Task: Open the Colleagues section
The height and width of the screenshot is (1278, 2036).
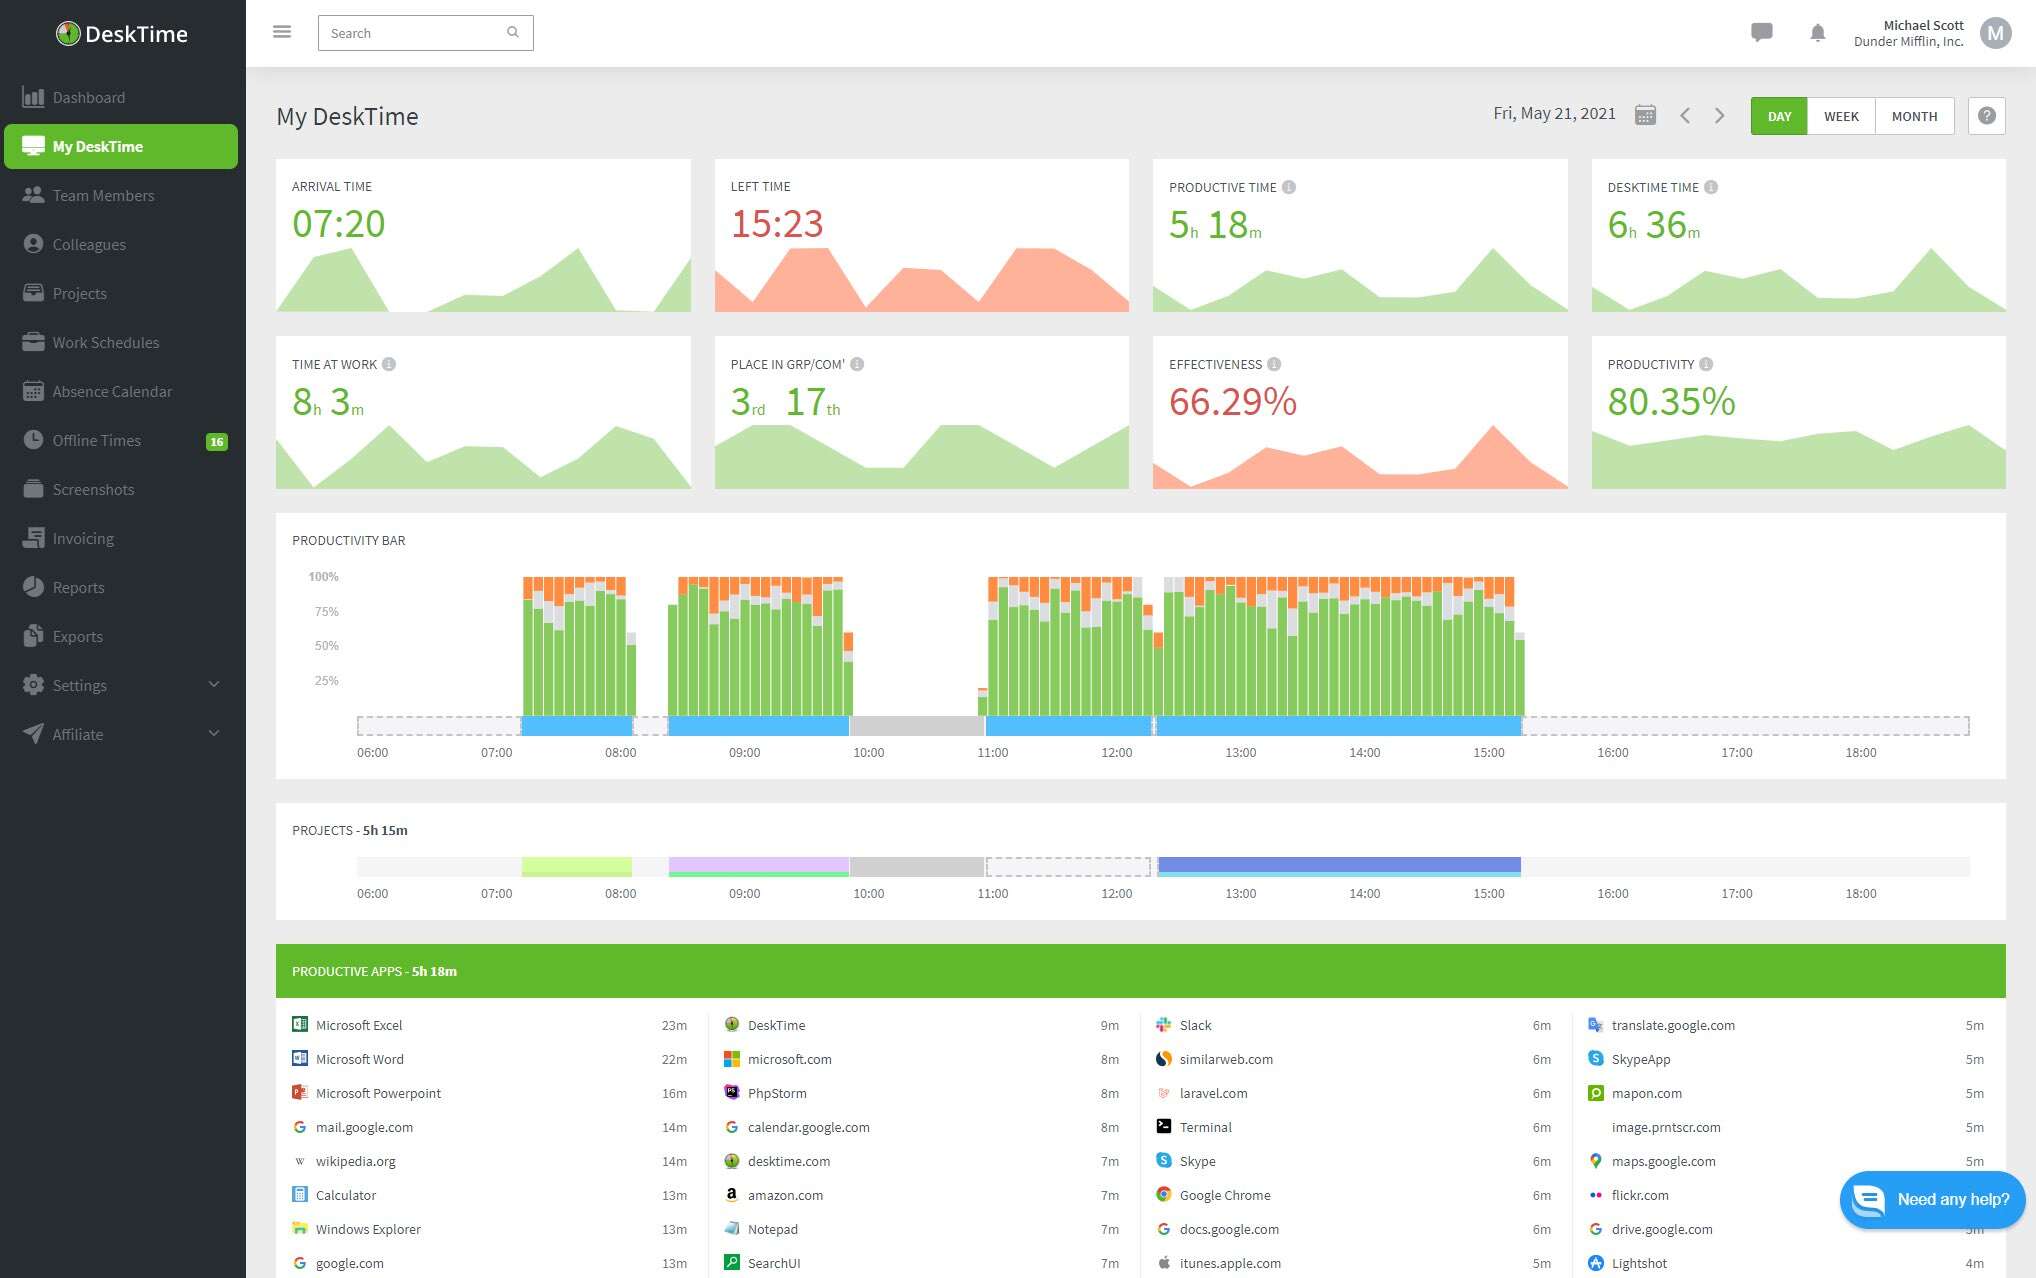Action: [x=89, y=244]
